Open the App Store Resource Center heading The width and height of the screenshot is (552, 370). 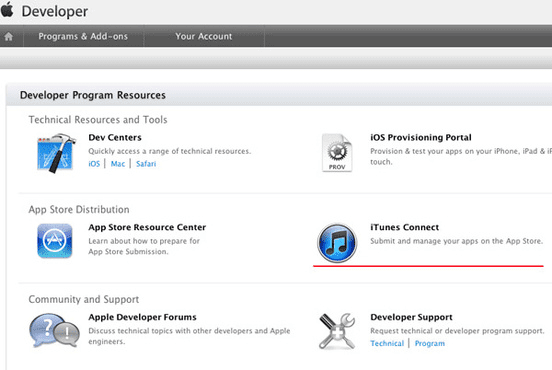point(147,227)
